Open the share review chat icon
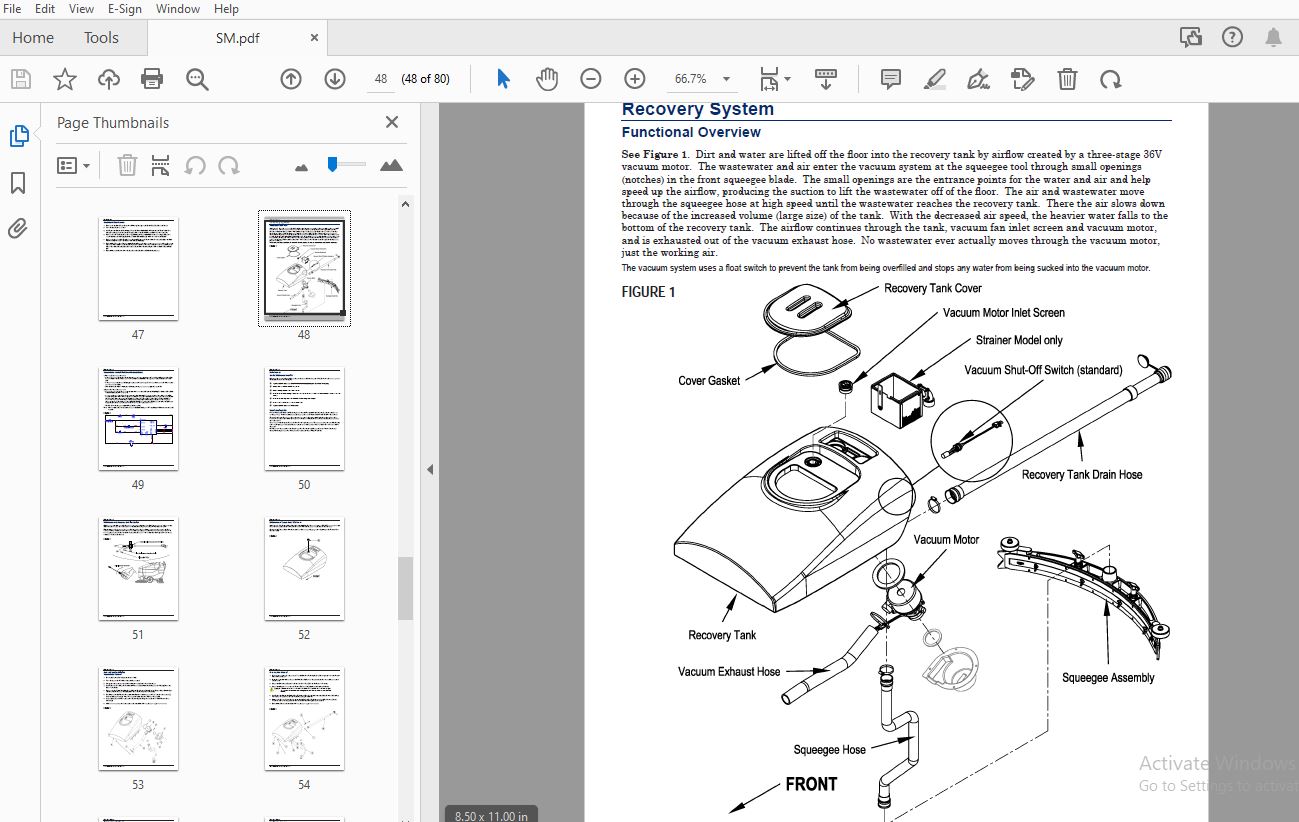Screen dimensions: 1299x822 tap(1190, 38)
